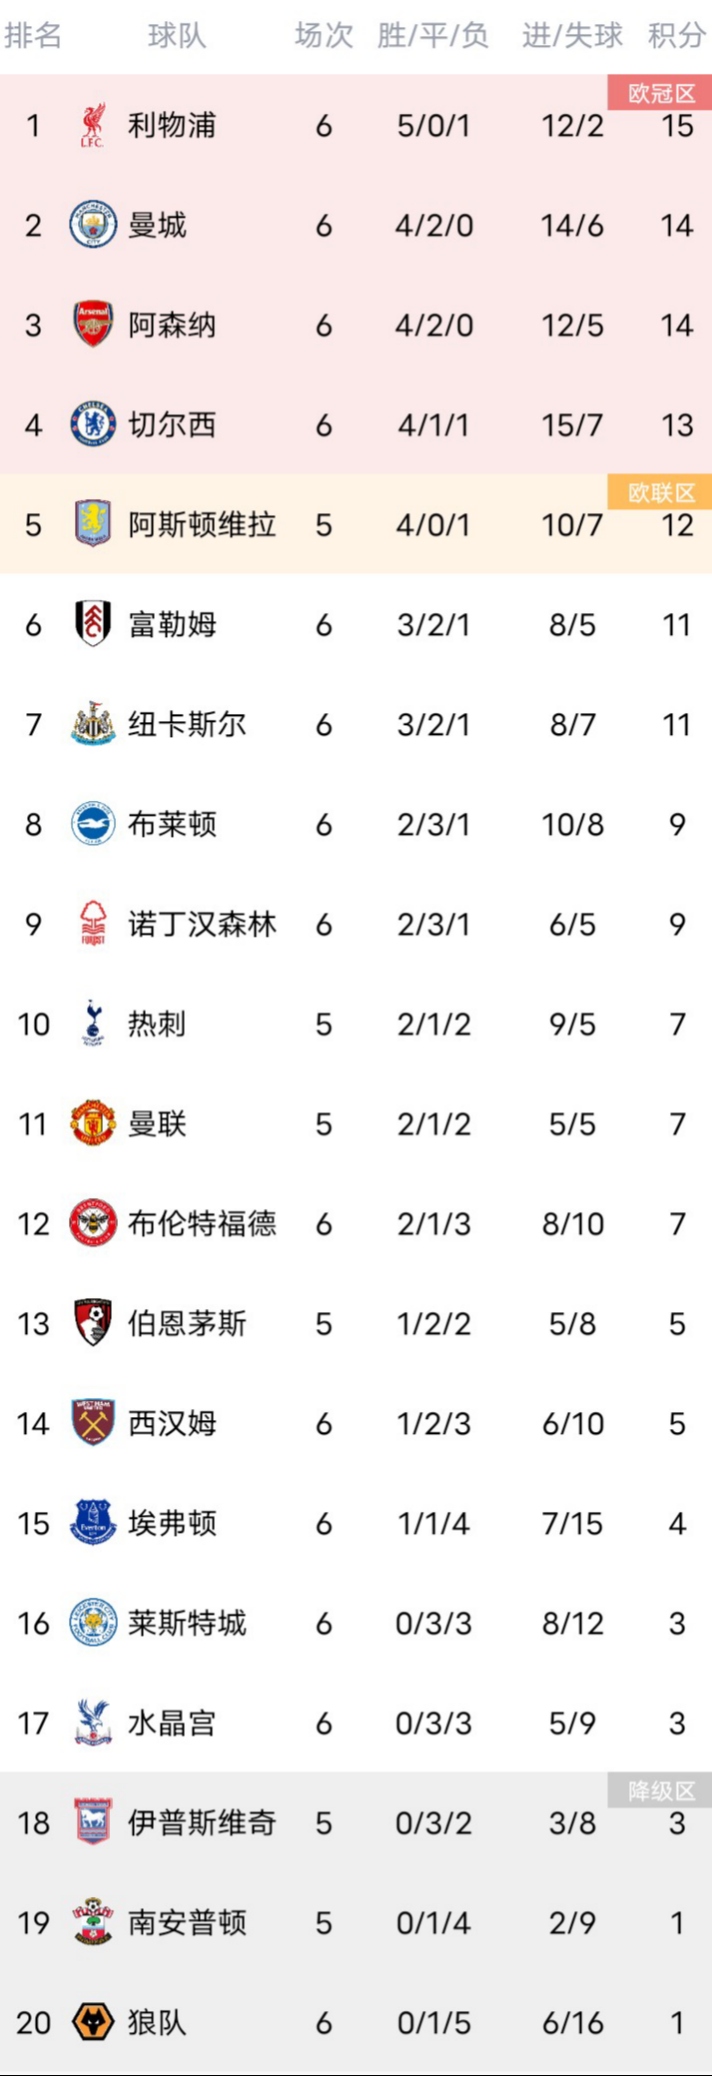Click the Newcastle United crest
This screenshot has width=712, height=2076.
click(92, 724)
